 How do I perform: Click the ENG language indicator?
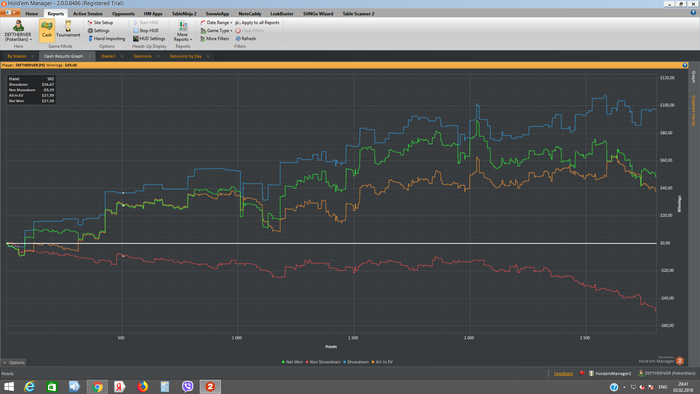(663, 387)
